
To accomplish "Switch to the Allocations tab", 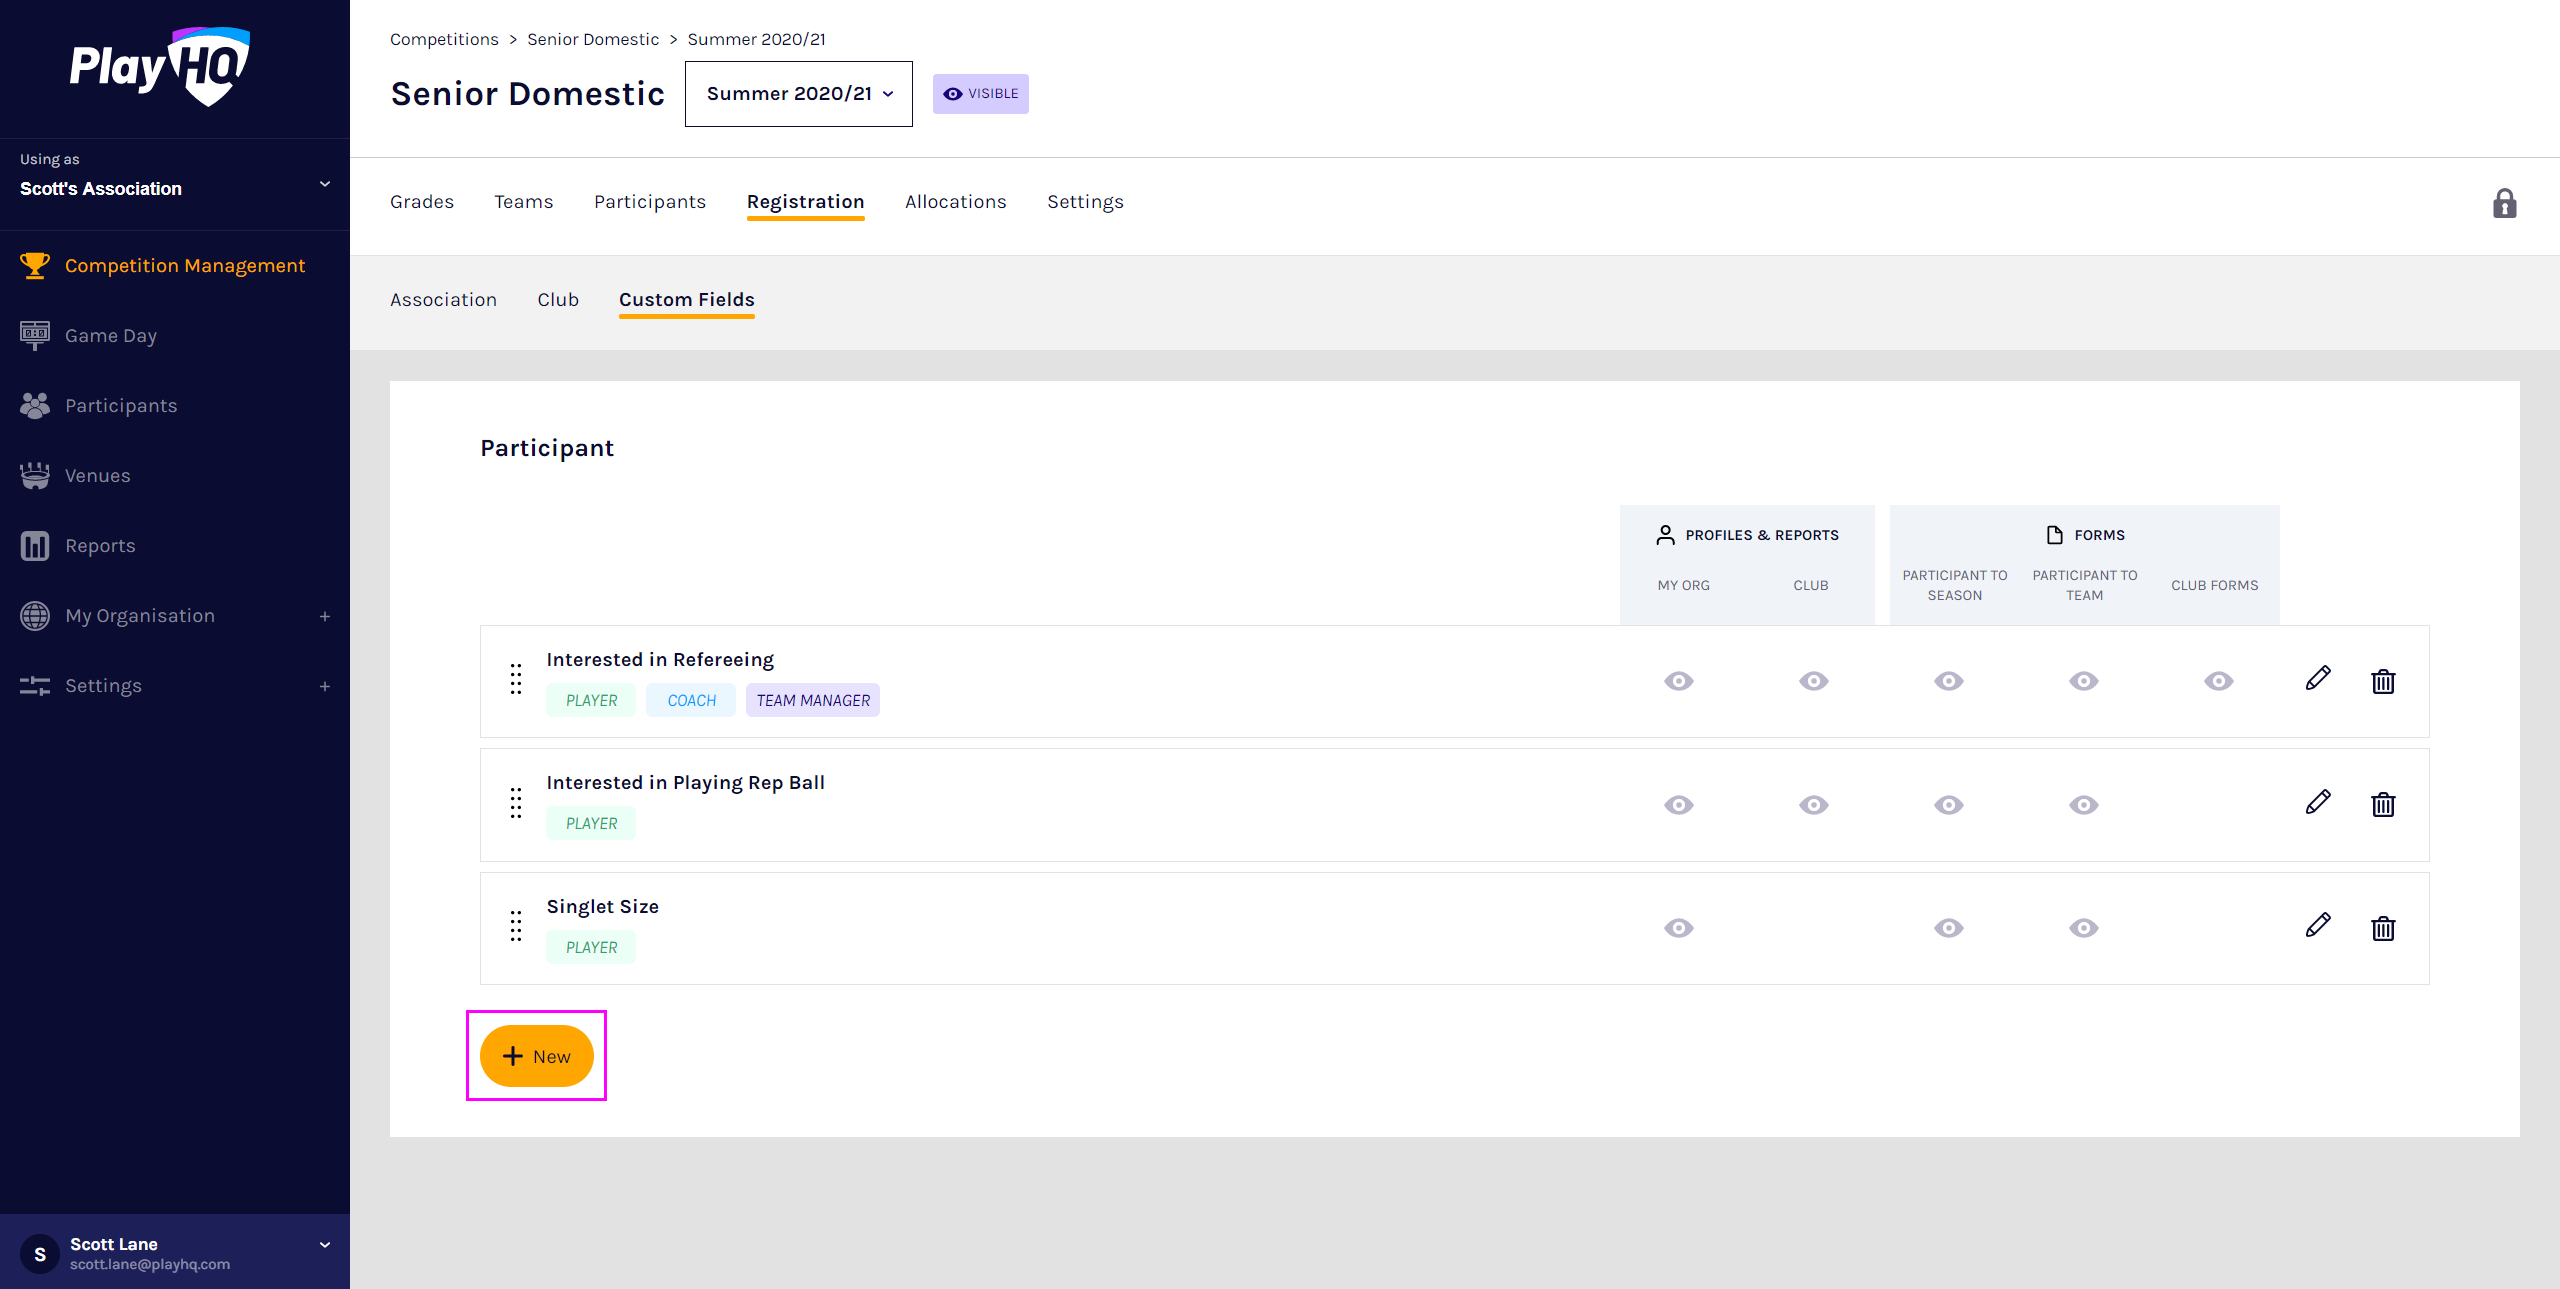I will 955,202.
